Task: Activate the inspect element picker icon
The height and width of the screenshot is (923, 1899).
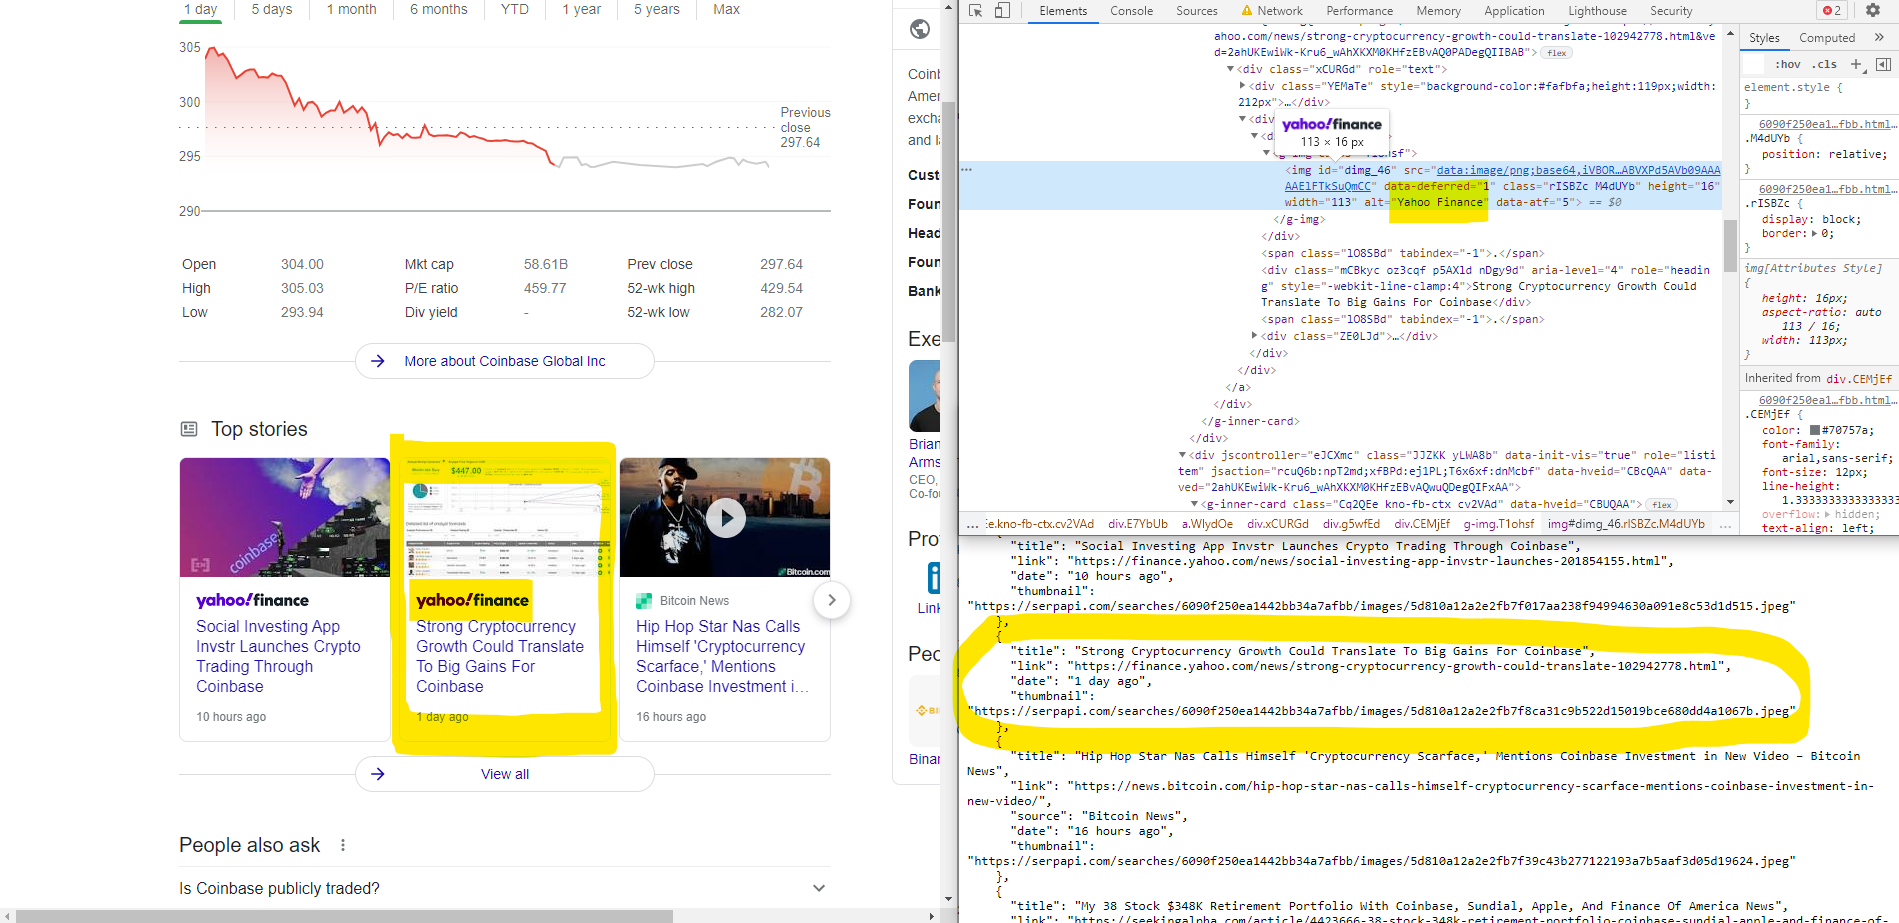Action: coord(976,11)
